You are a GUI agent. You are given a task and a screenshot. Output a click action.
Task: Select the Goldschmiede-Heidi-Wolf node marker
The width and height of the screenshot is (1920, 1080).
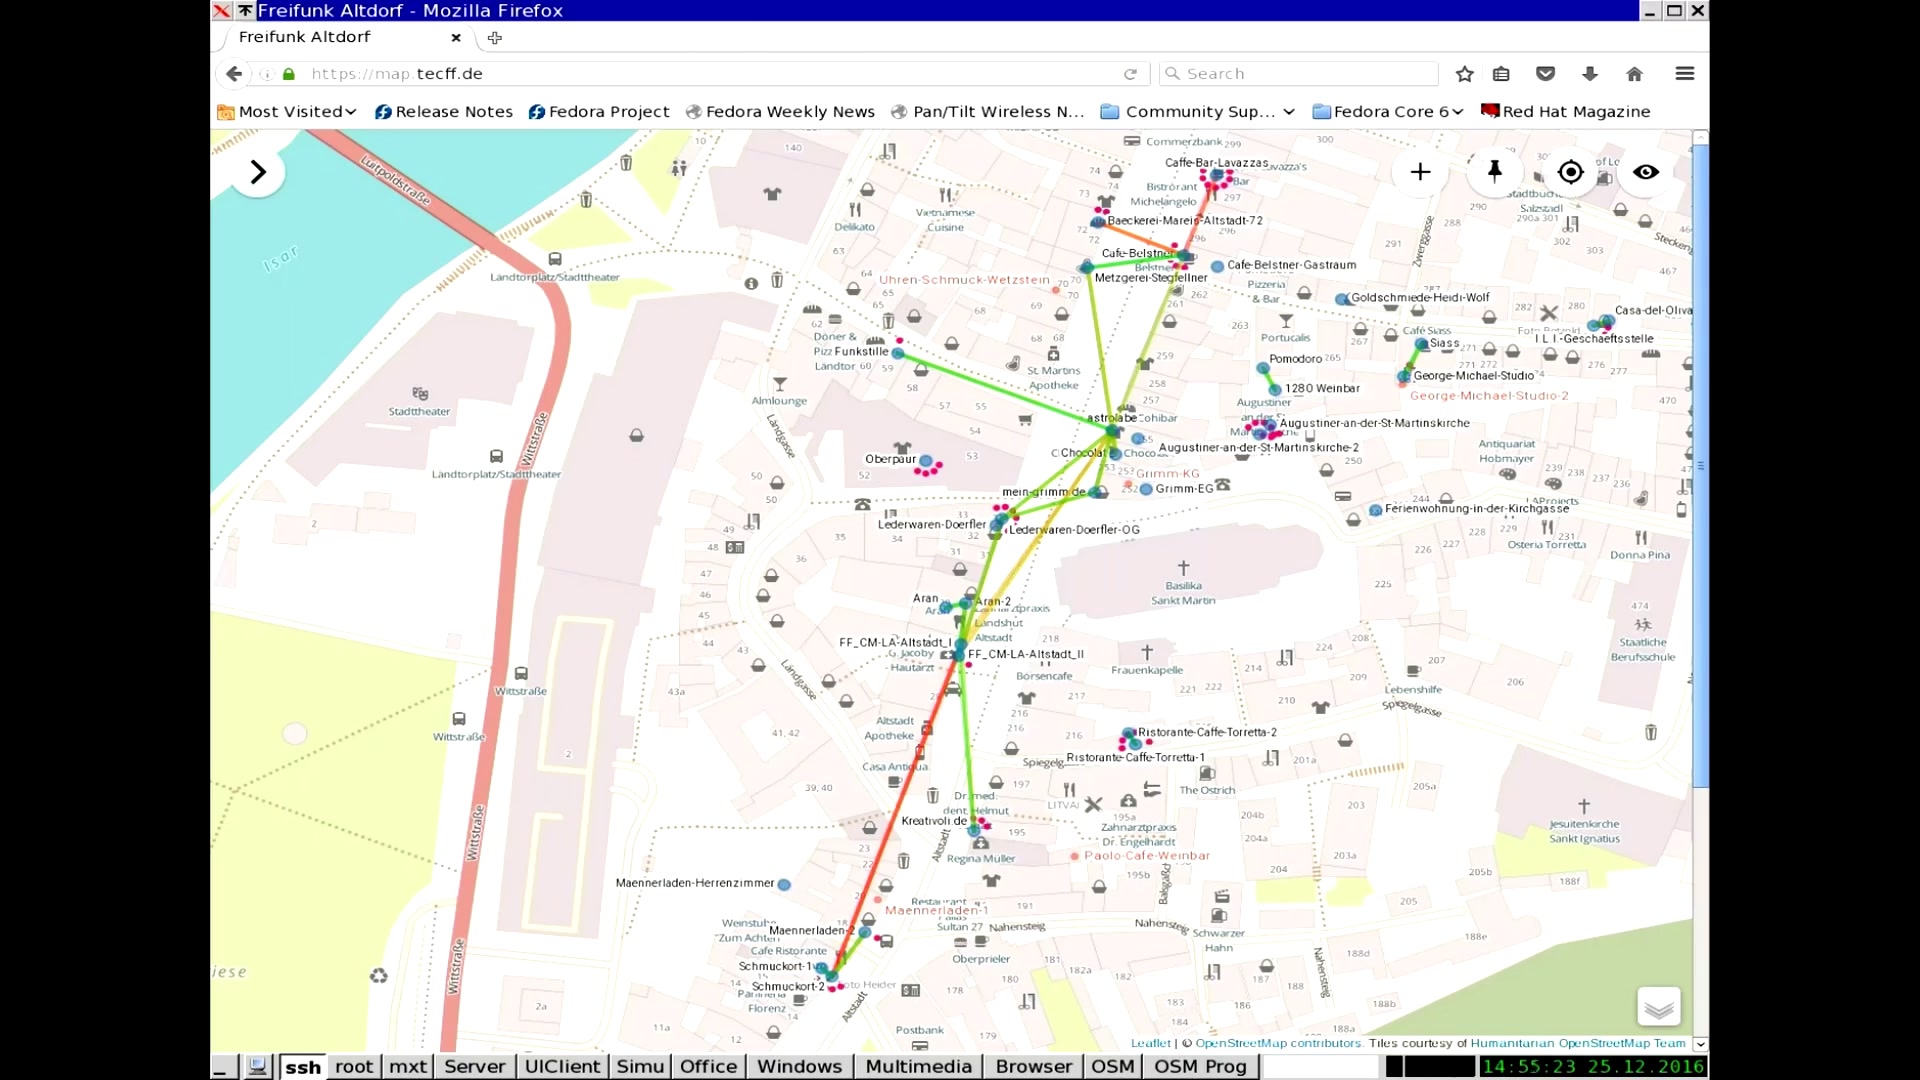coord(1342,299)
